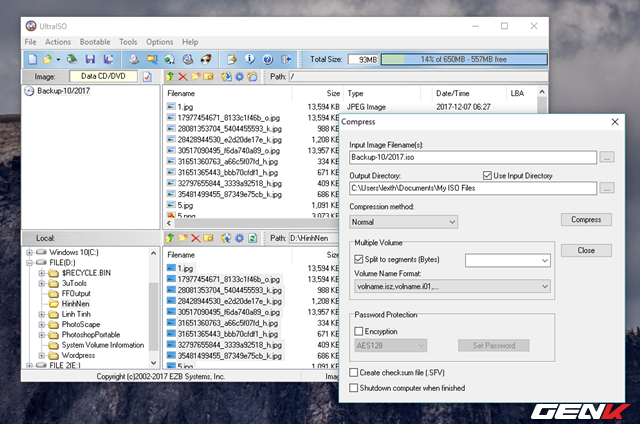Viewport: 640px width, 424px height.
Task: Select the HinhNen folder in local tree
Action: click(75, 304)
